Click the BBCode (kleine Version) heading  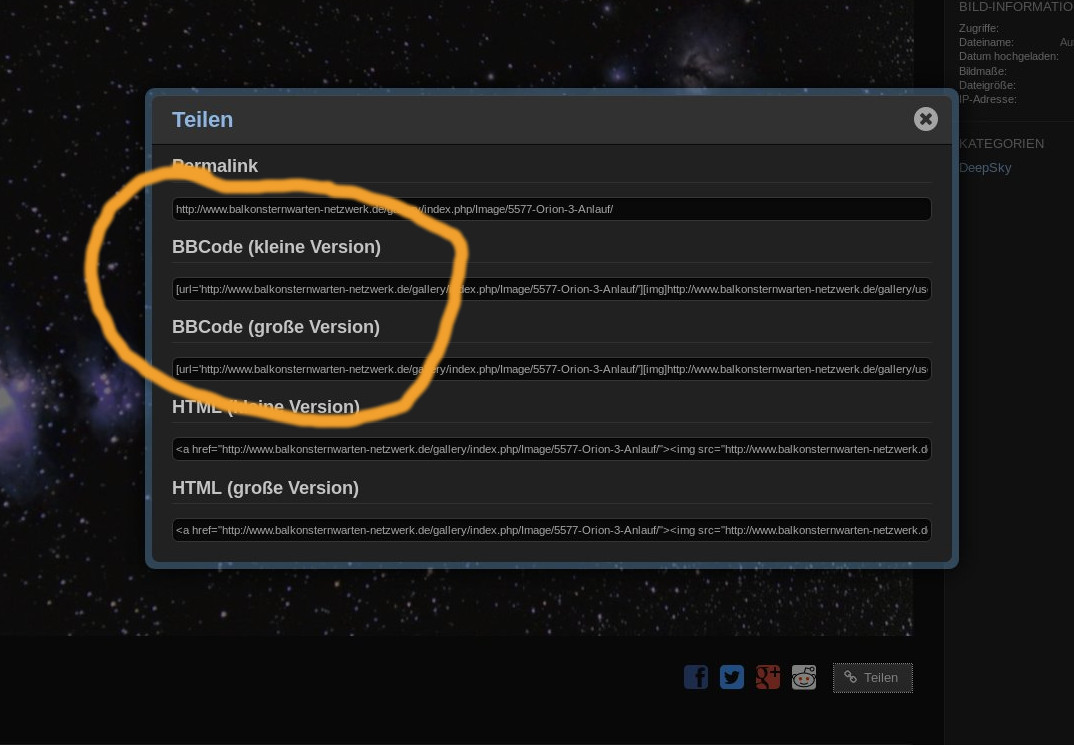276,247
